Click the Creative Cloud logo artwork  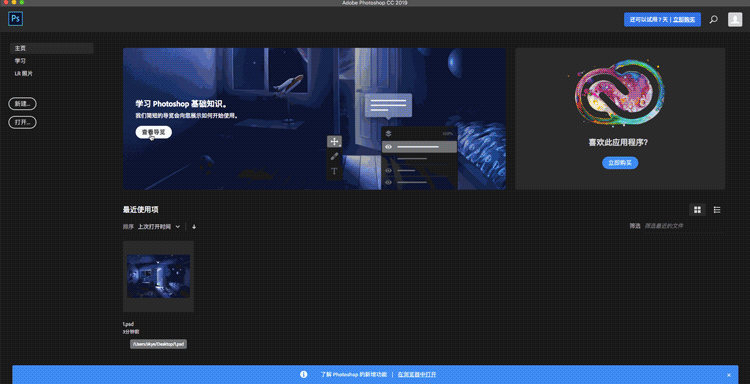(619, 93)
